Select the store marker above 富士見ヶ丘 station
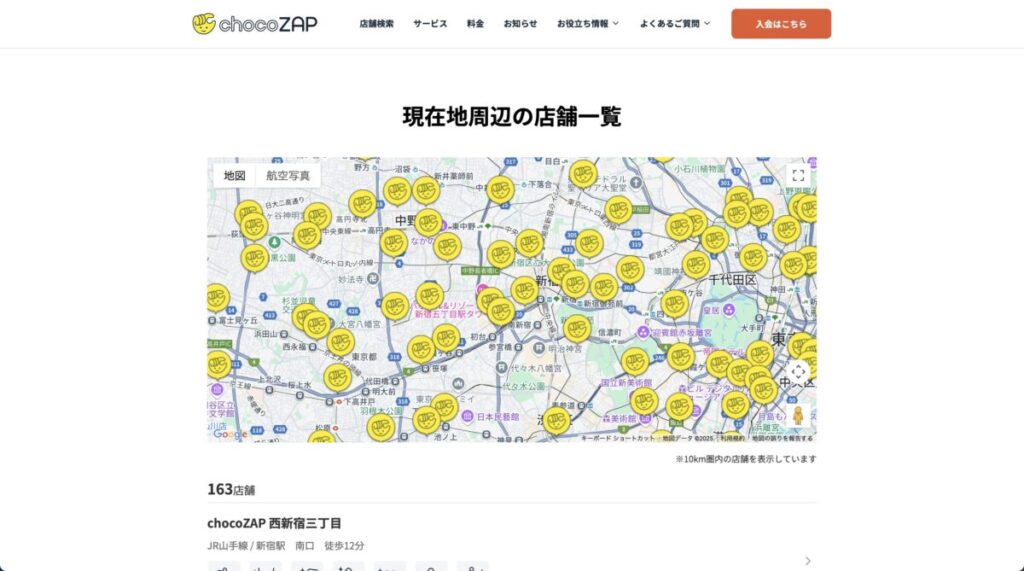This screenshot has width=1024, height=571. [216, 297]
